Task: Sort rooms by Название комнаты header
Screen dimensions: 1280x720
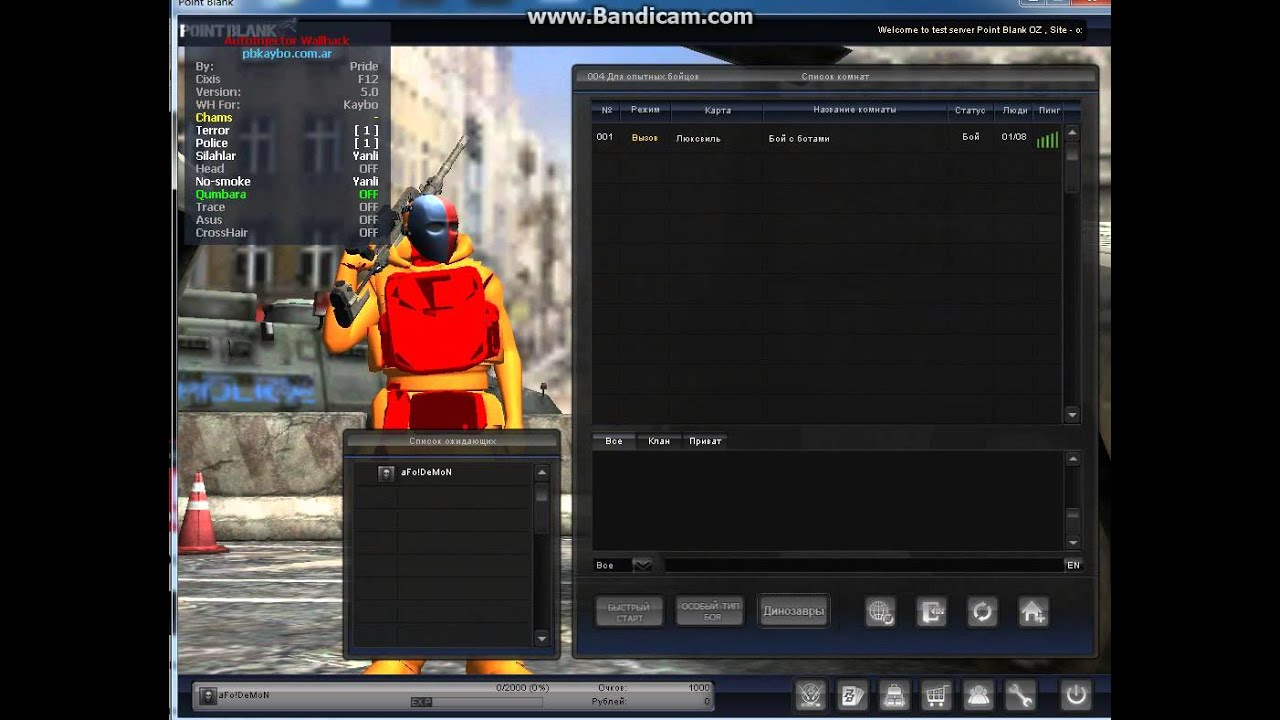Action: tap(855, 110)
